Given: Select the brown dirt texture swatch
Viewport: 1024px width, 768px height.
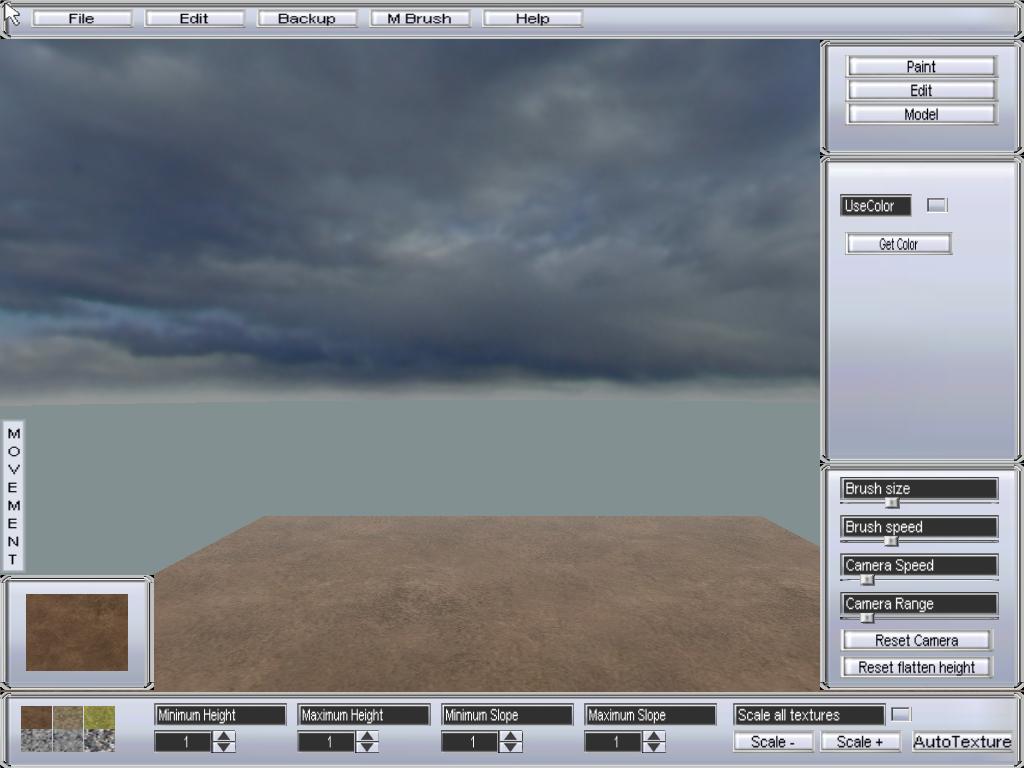Looking at the screenshot, I should (x=37, y=717).
